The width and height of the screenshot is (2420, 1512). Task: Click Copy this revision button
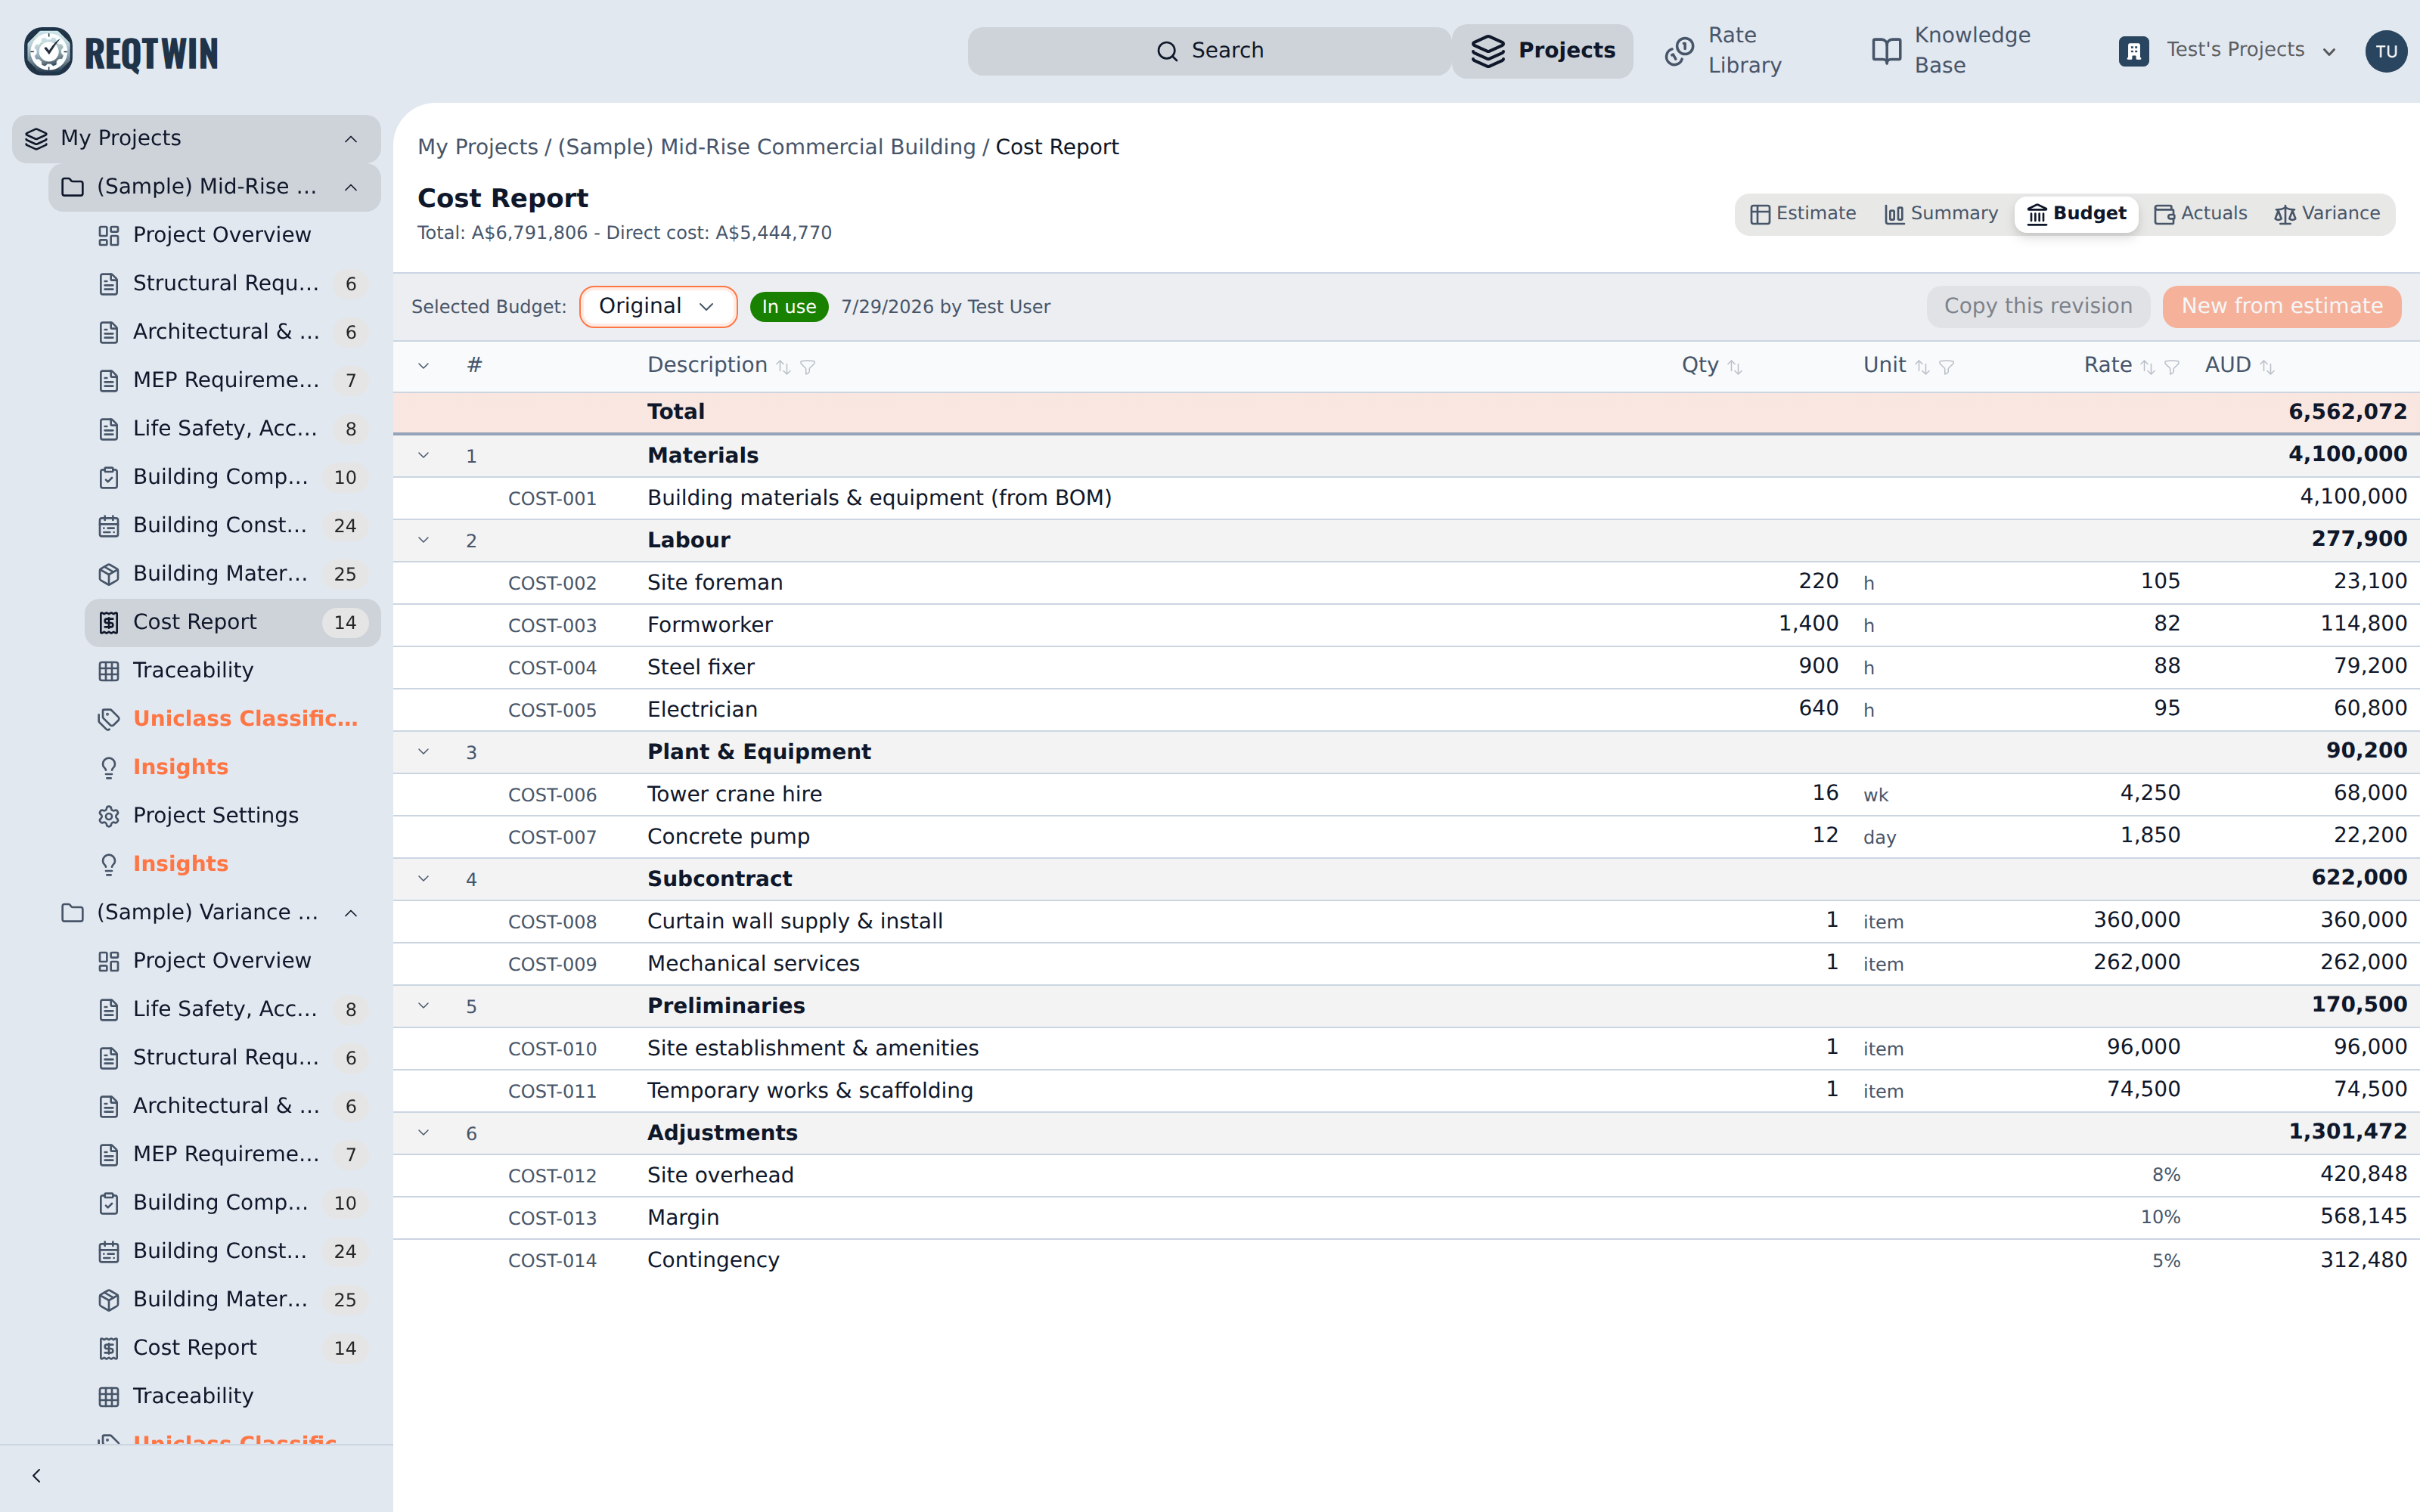coord(2038,307)
